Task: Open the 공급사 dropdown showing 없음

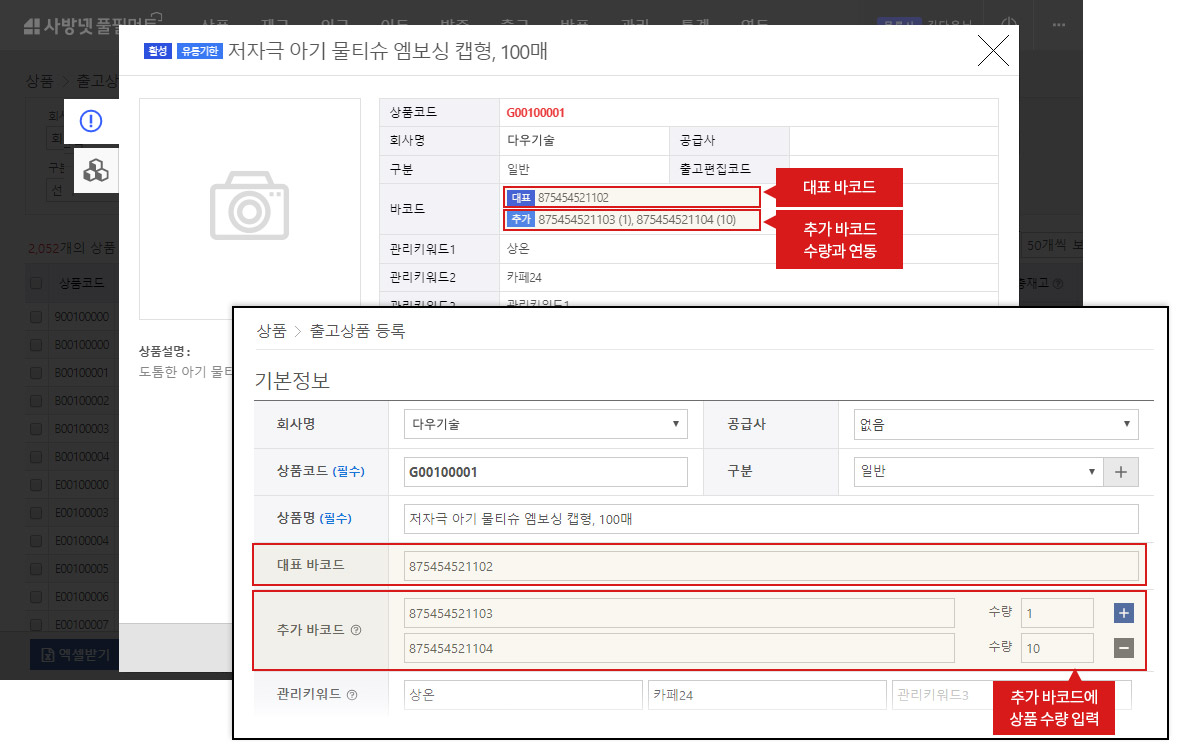Action: coord(995,424)
